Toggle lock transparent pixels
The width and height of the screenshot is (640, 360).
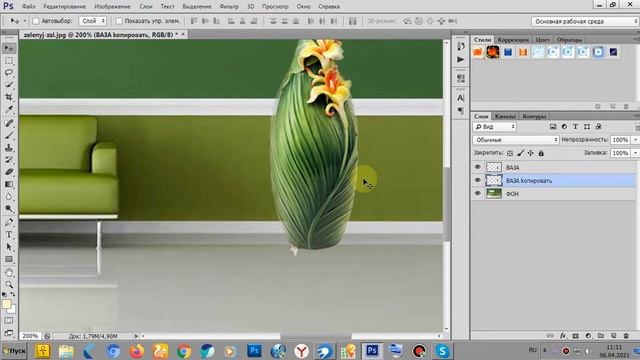(x=510, y=153)
